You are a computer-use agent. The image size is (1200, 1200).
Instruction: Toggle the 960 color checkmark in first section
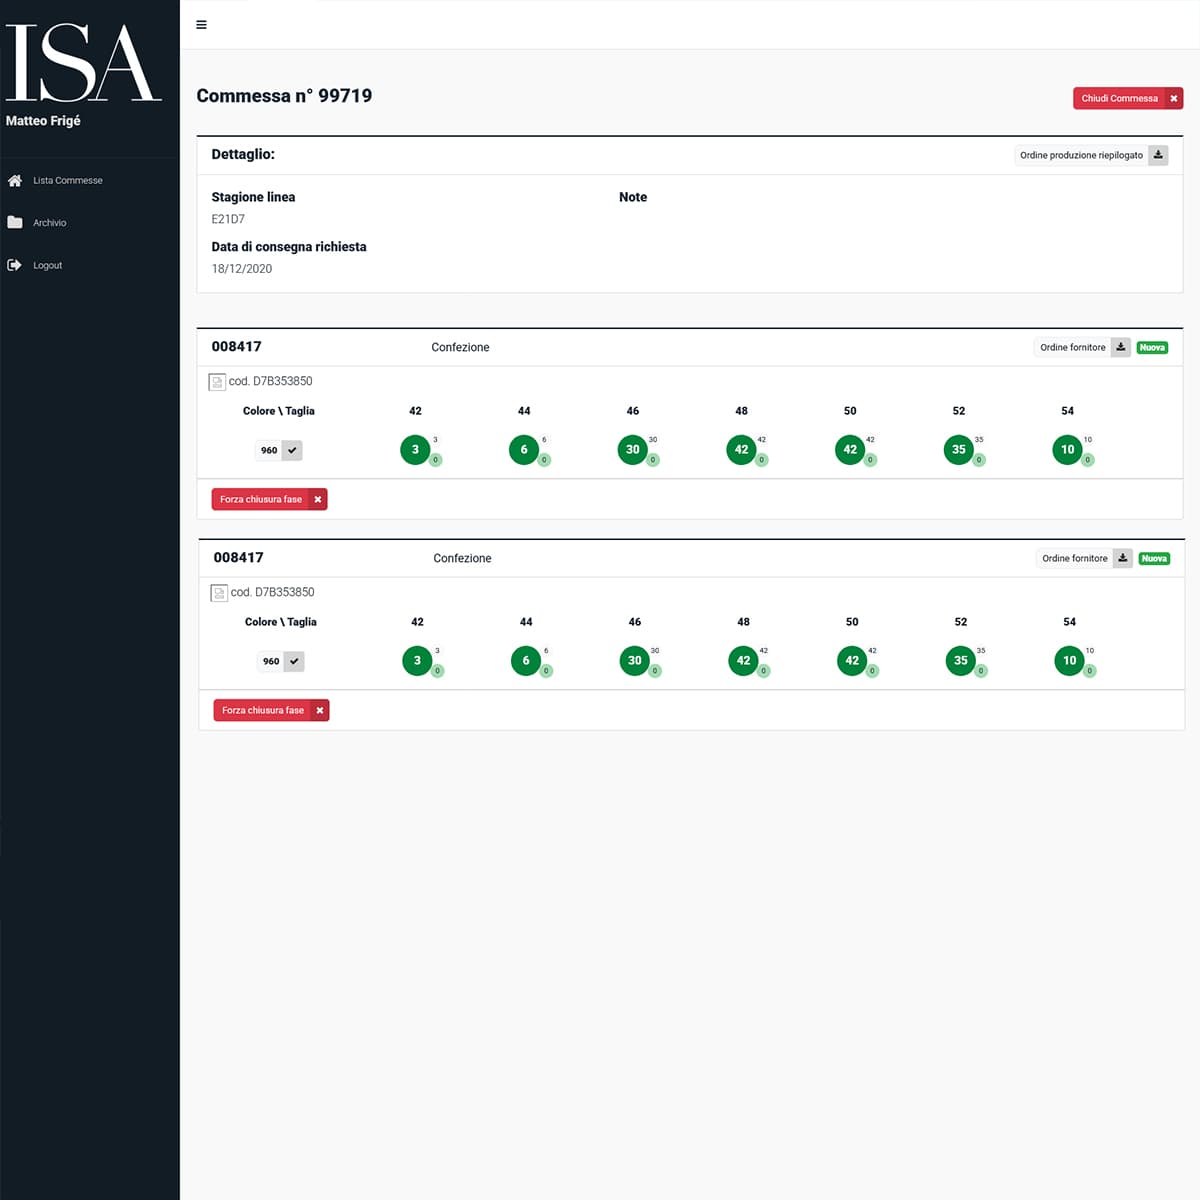click(x=292, y=450)
